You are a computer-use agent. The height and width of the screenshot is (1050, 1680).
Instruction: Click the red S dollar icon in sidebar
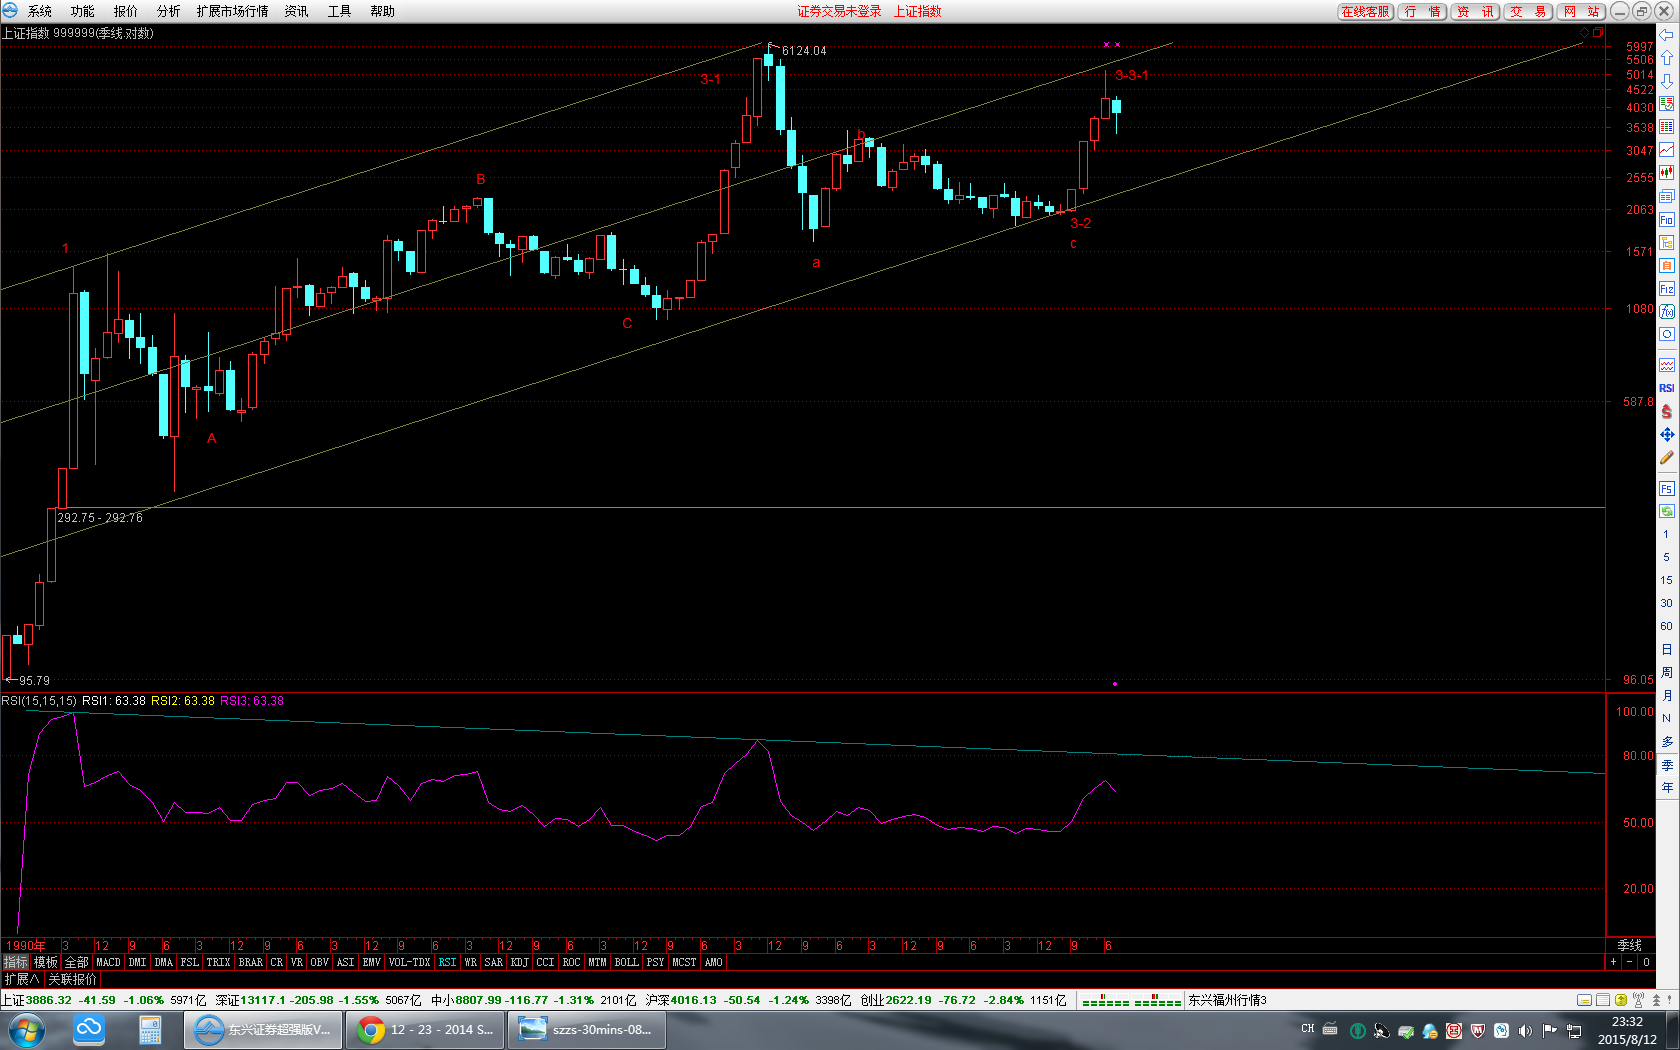[1667, 412]
